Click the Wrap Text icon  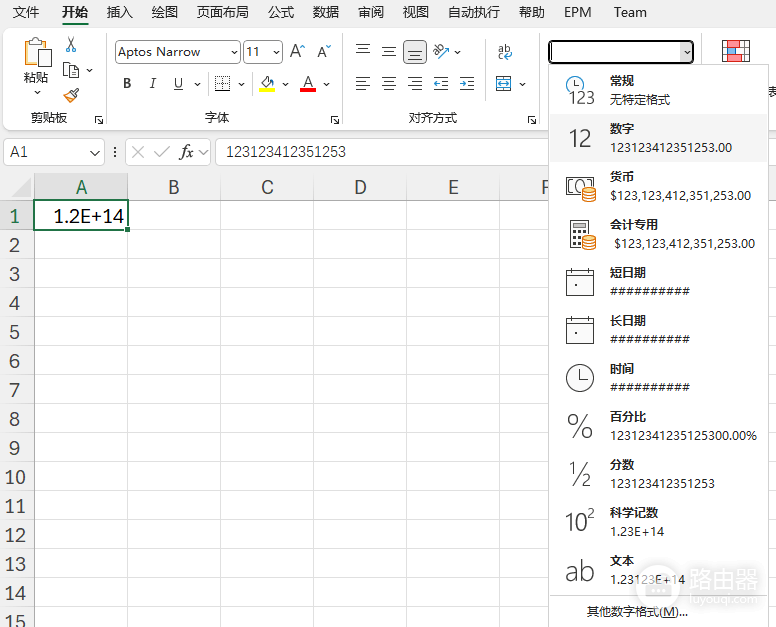coord(504,51)
